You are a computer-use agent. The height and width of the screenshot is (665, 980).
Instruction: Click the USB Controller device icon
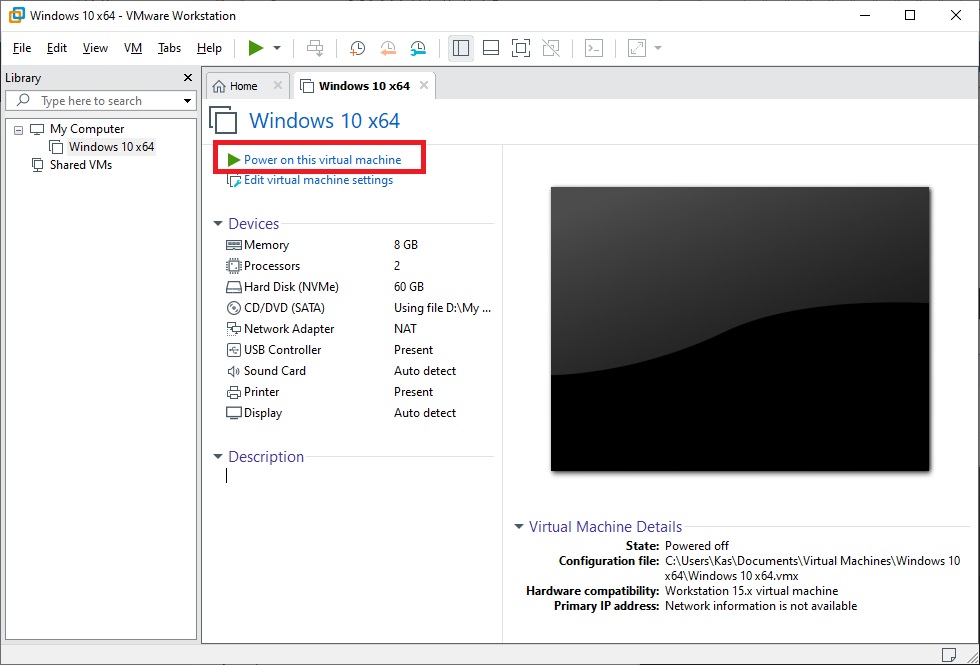[x=234, y=350]
